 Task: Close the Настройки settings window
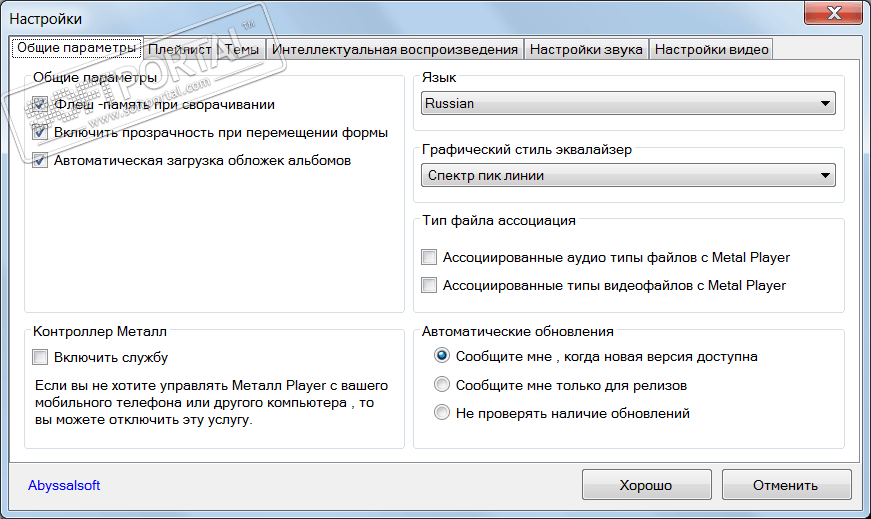click(x=836, y=15)
